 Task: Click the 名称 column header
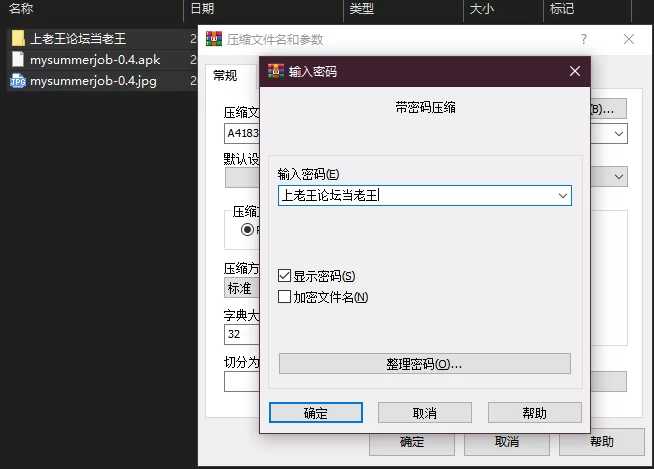click(x=21, y=8)
